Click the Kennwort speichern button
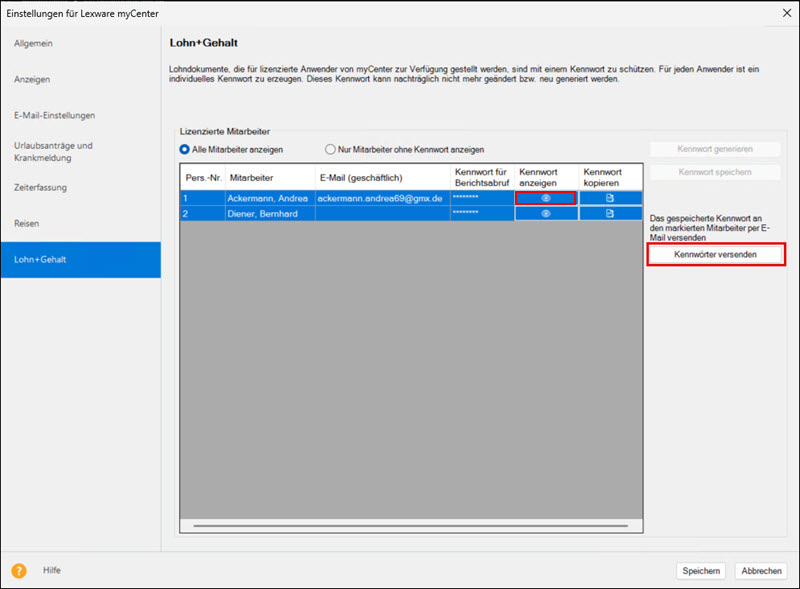This screenshot has height=589, width=800. coord(715,172)
